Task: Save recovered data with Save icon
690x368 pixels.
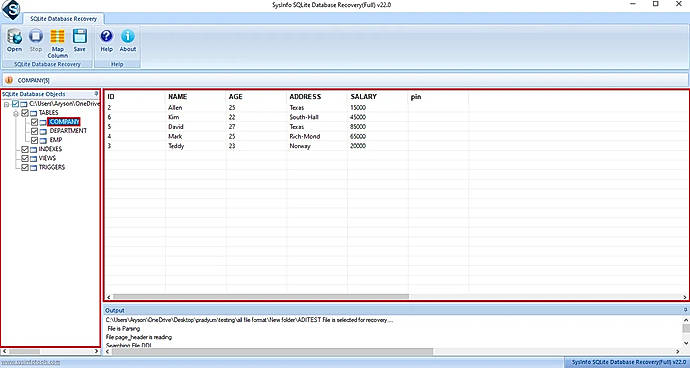Action: 80,37
